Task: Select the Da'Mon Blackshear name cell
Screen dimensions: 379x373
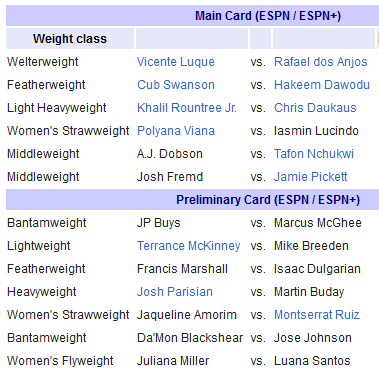Action: point(190,338)
